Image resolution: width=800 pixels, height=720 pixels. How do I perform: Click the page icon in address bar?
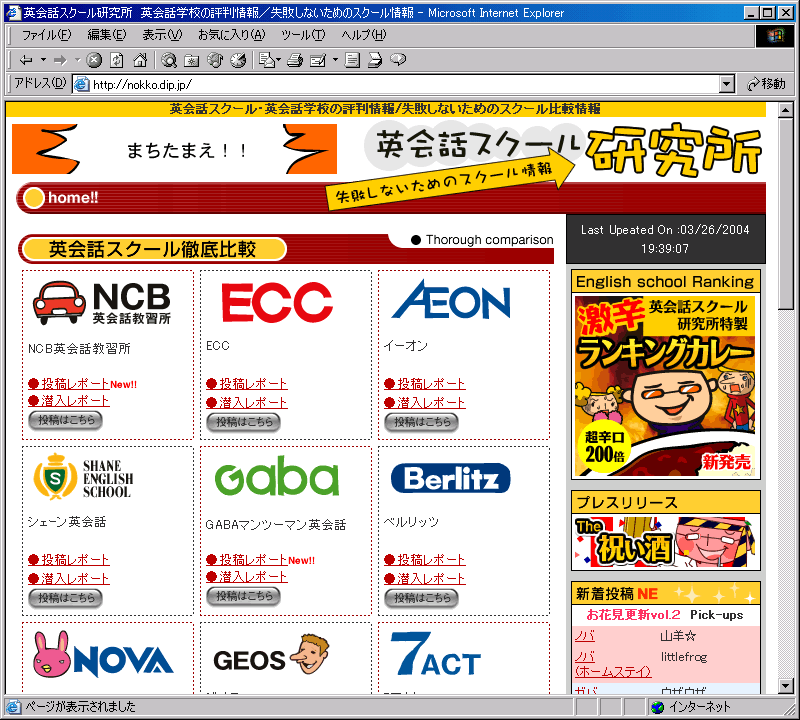point(82,84)
